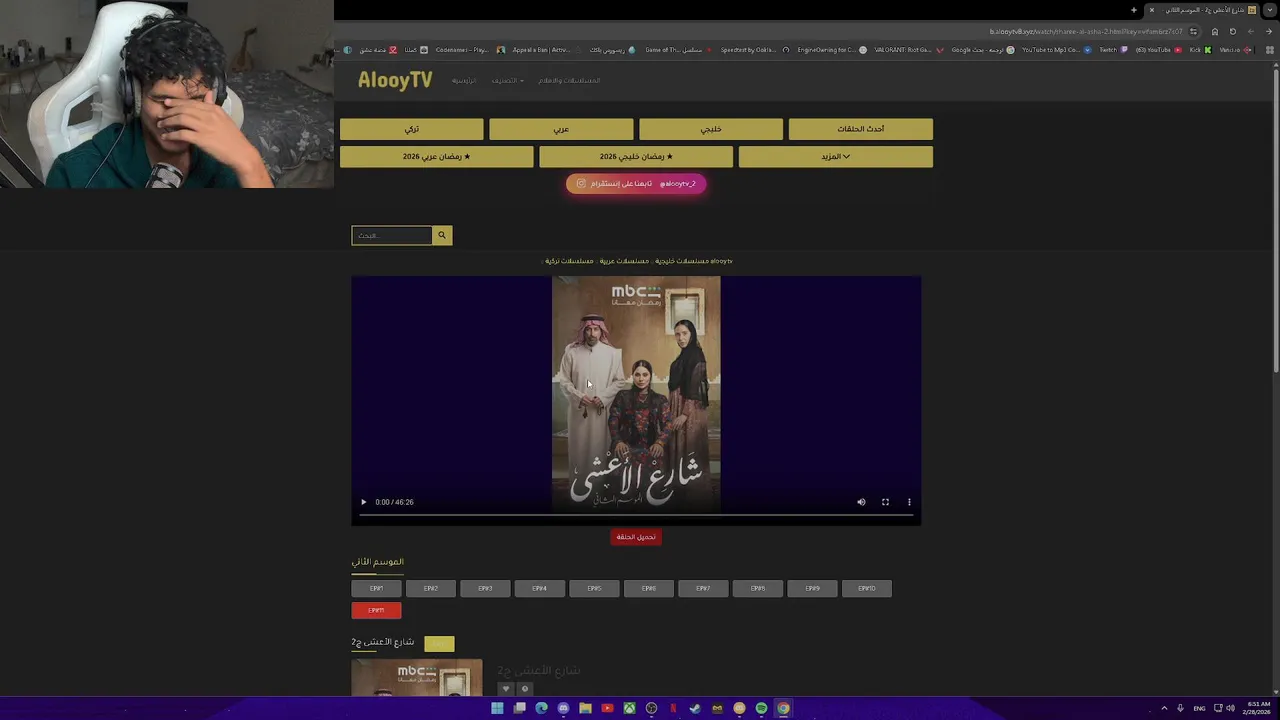Seek along the video progress bar
This screenshot has width=1280, height=720.
click(x=636, y=515)
